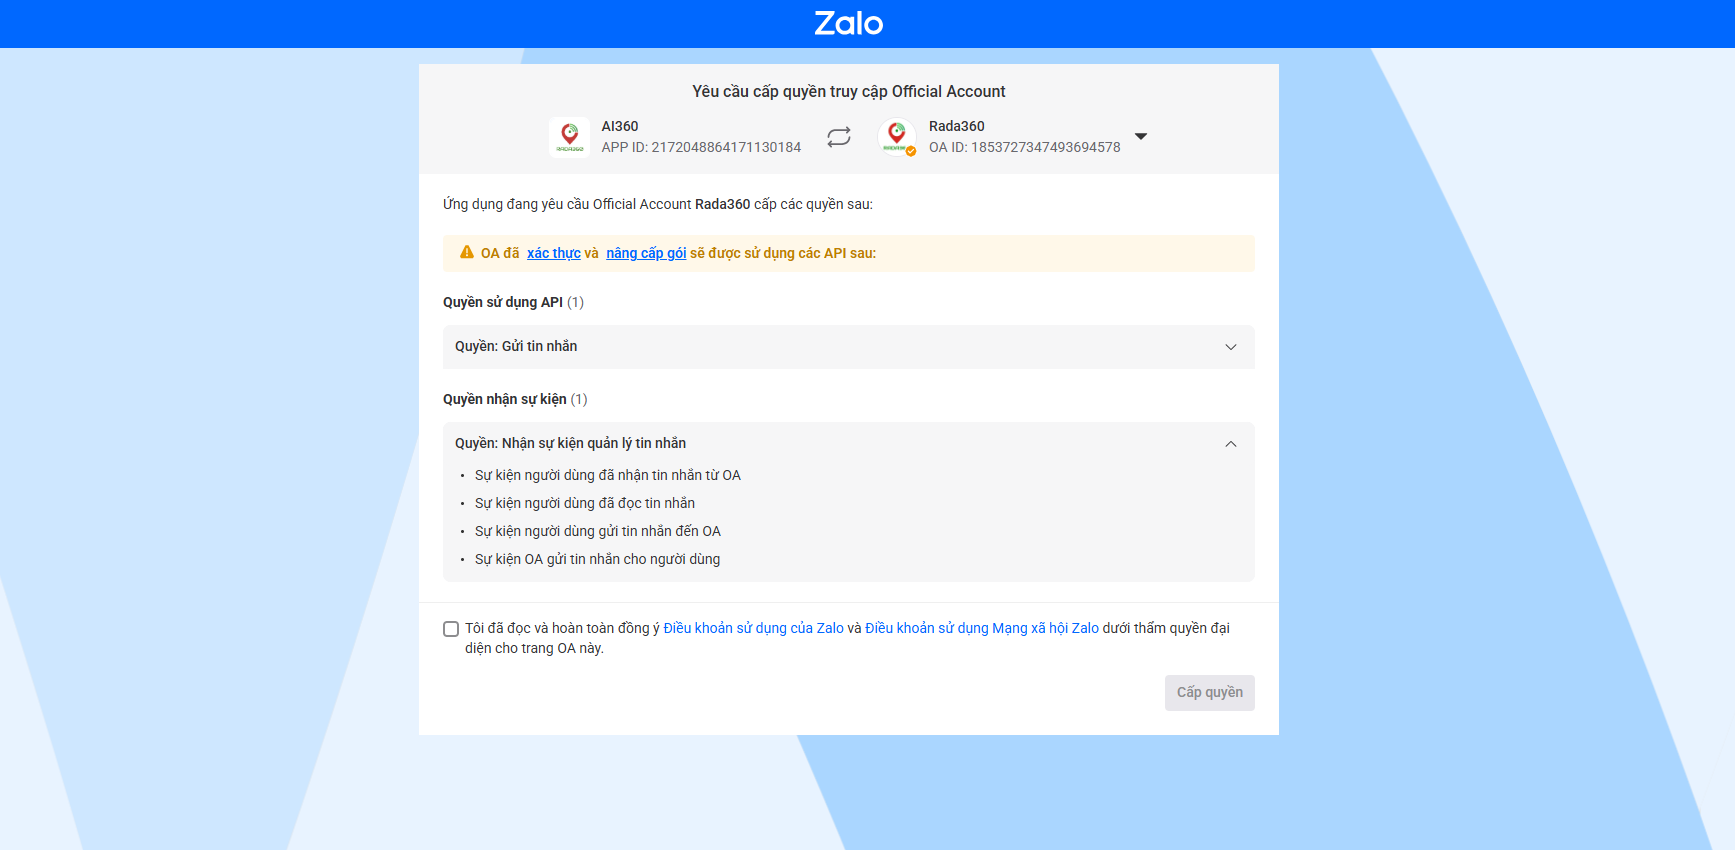Select 'Sự kiện người dùng đã đọc tin nhắn' item

(x=585, y=503)
